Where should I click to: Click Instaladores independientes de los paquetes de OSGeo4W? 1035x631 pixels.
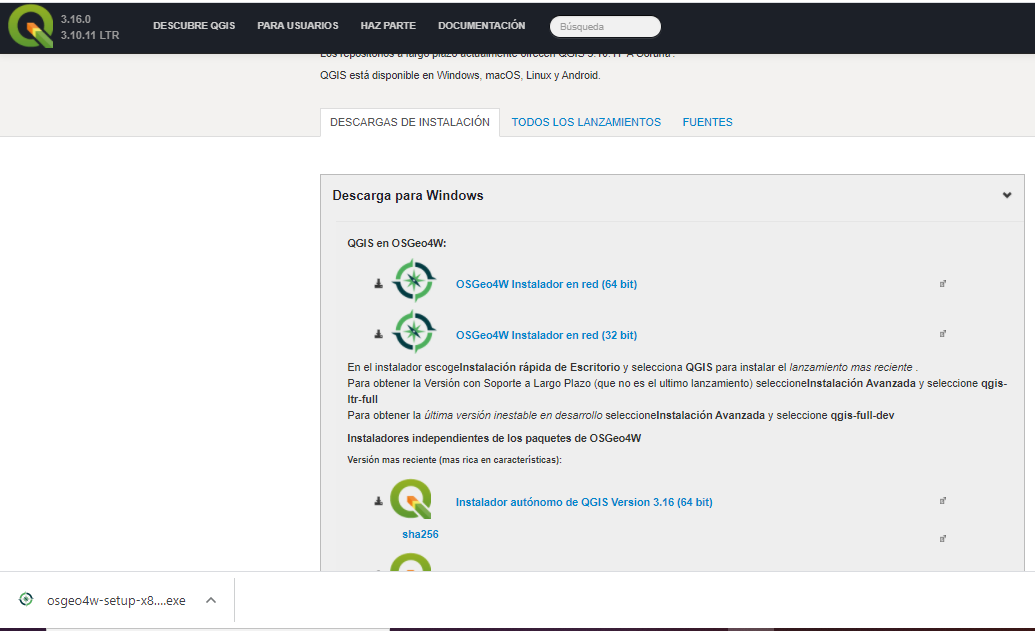pyautogui.click(x=494, y=438)
